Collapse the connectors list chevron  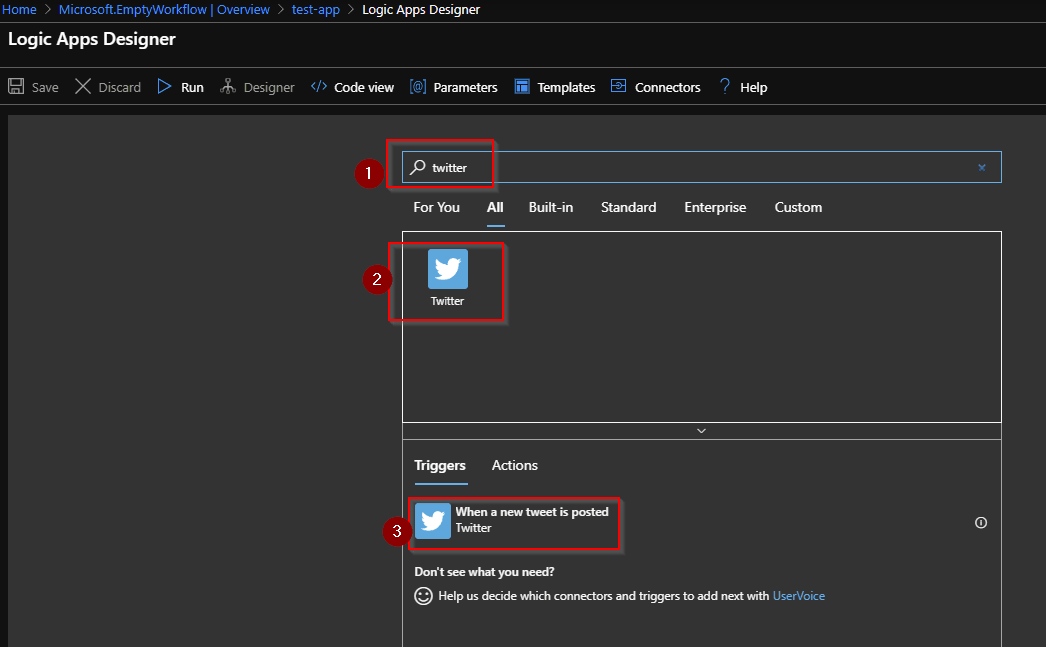[701, 431]
